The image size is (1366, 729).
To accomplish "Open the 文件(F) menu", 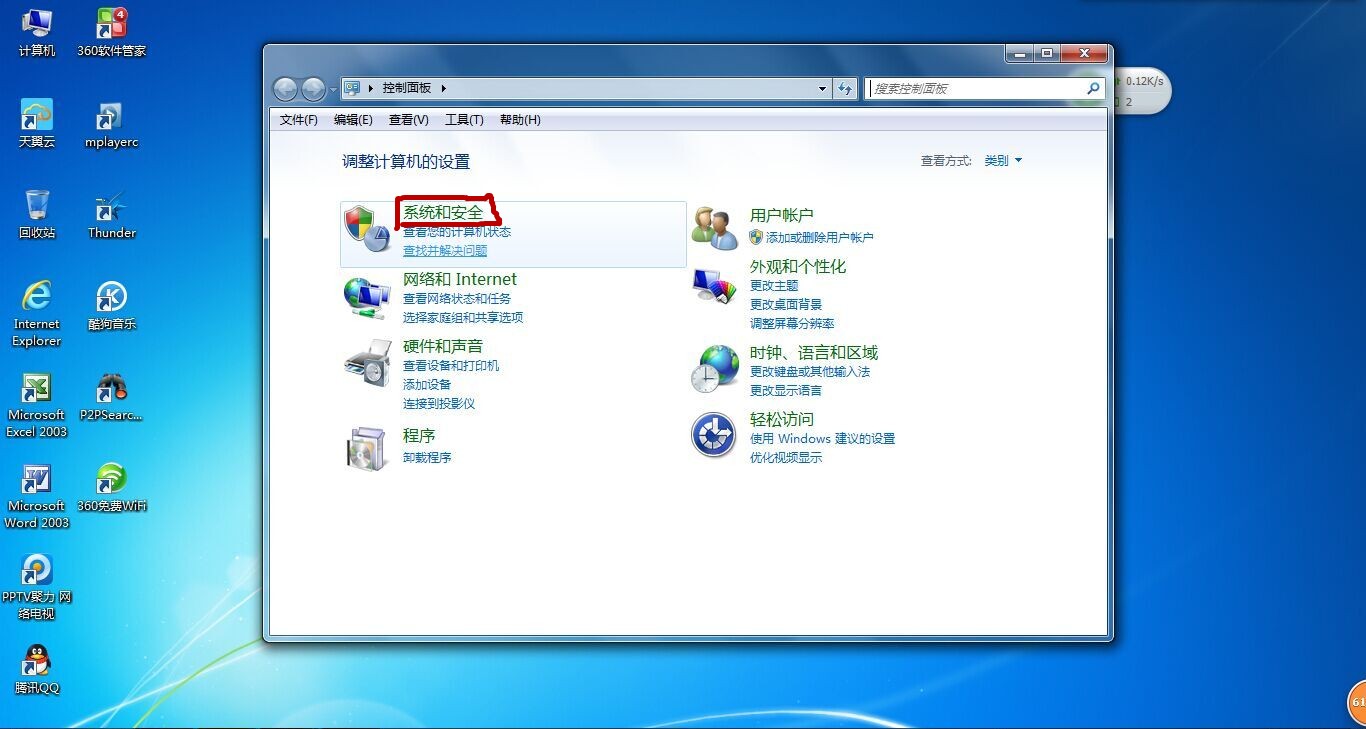I will [298, 120].
